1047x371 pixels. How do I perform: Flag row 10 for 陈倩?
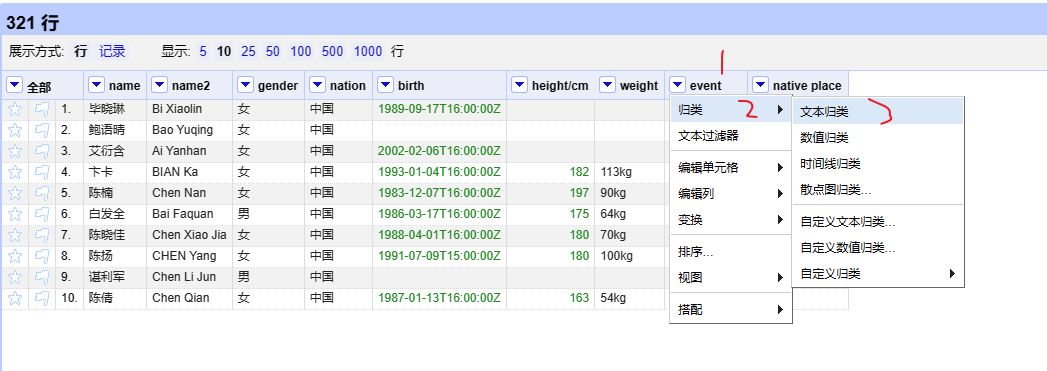[42, 298]
